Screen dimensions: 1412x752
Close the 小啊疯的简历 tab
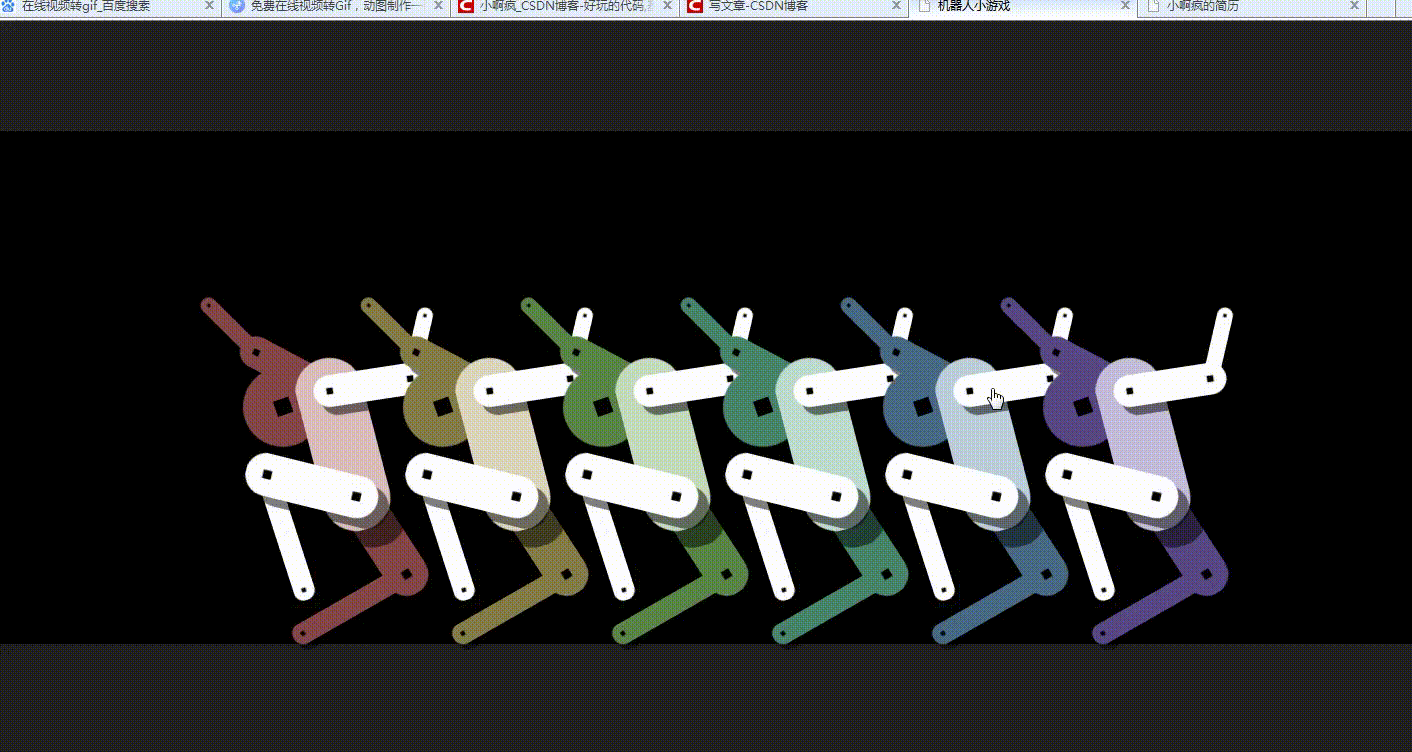coord(1355,6)
